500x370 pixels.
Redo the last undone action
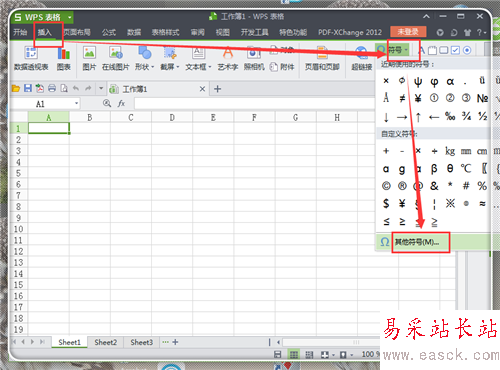(88, 88)
